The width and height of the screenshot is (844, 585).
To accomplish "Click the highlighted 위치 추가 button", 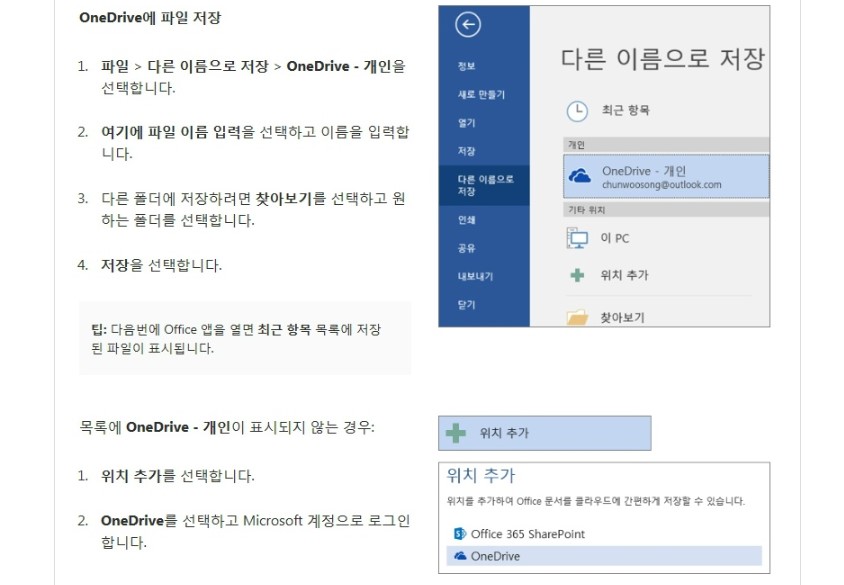I will (545, 433).
